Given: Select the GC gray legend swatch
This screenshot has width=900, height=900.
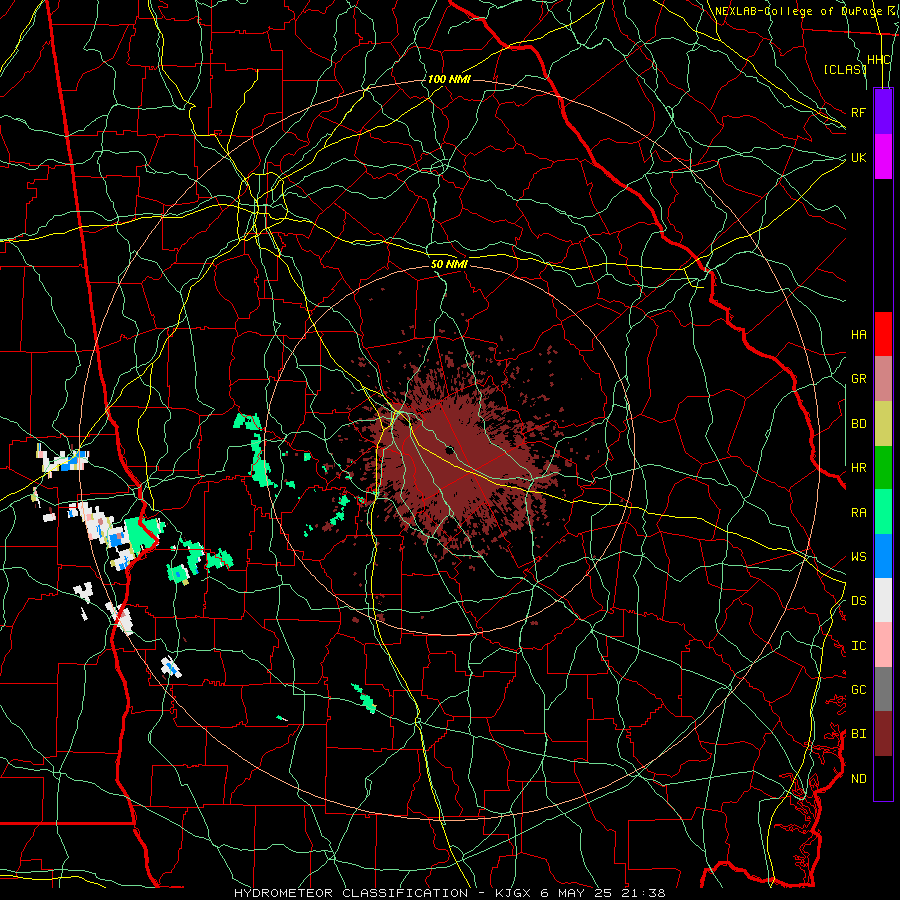Looking at the screenshot, I should 883,689.
